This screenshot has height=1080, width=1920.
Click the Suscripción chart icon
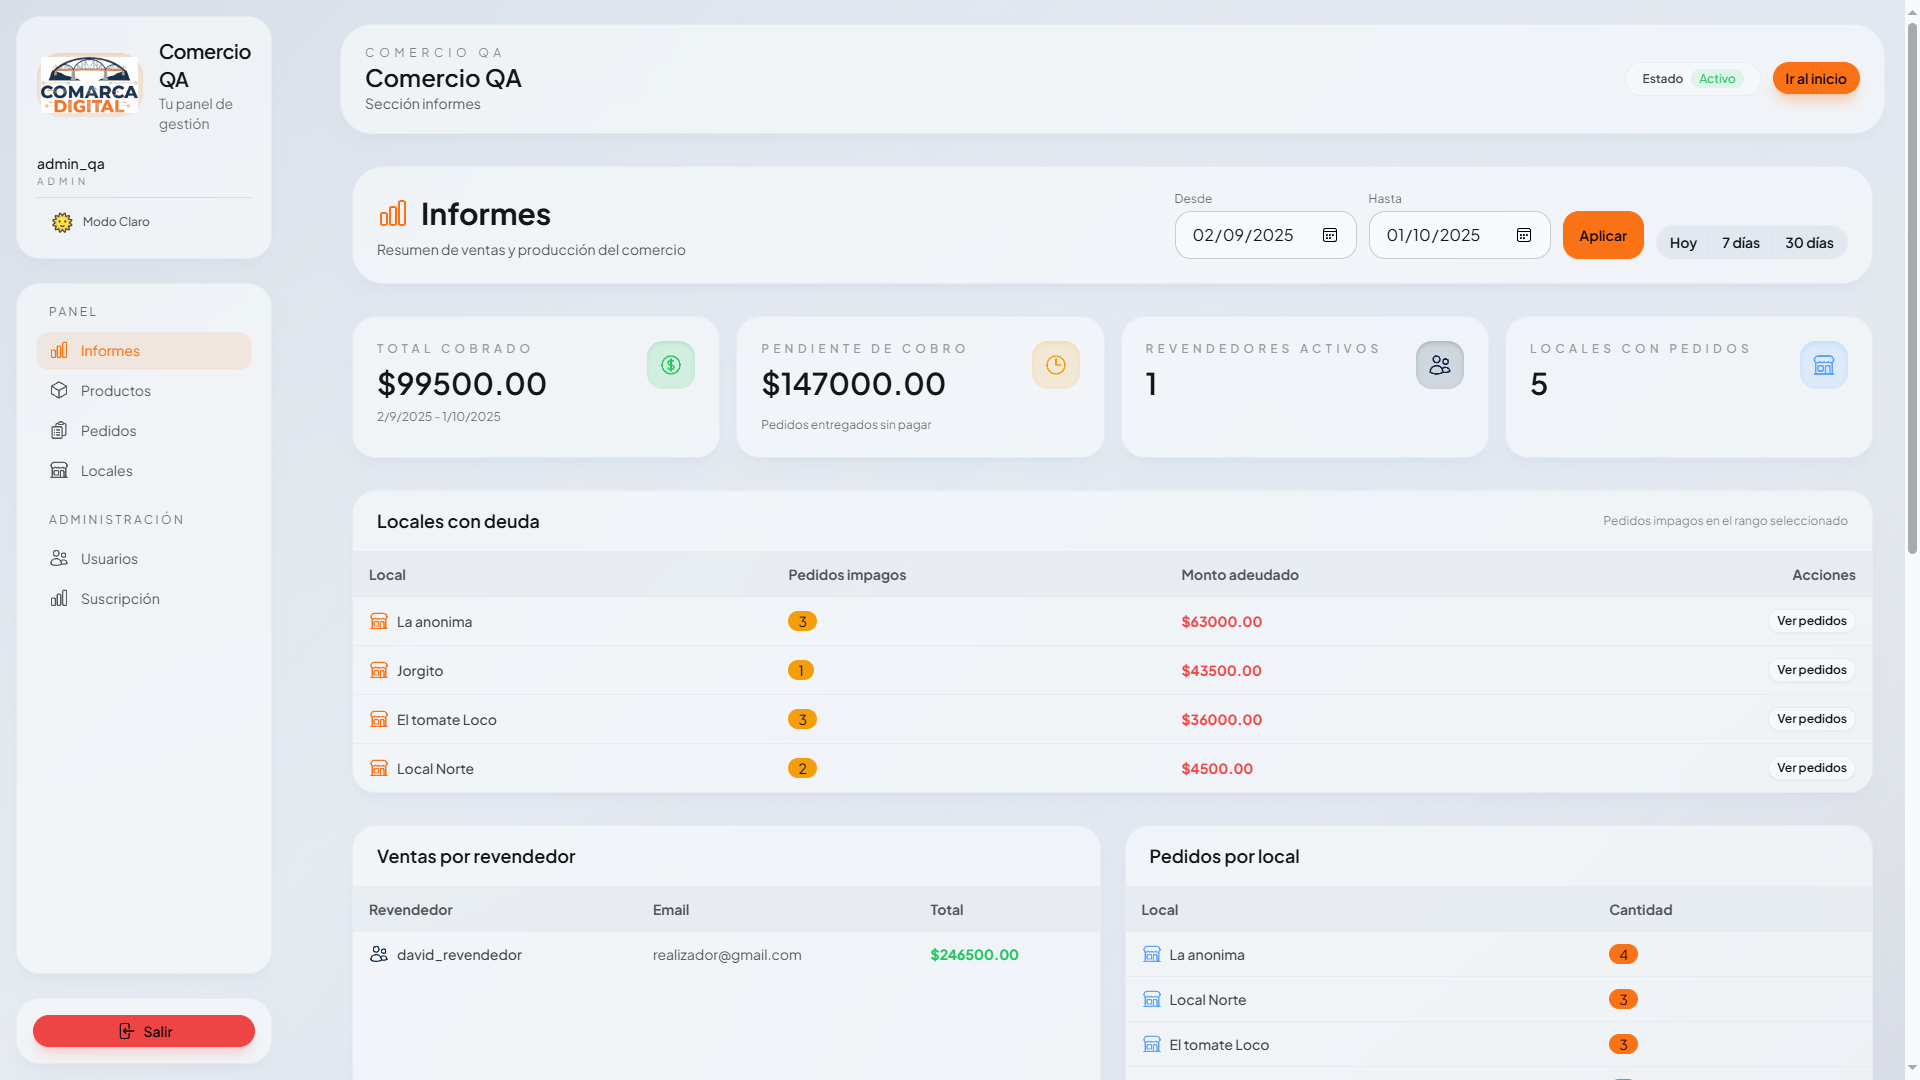[x=61, y=598]
